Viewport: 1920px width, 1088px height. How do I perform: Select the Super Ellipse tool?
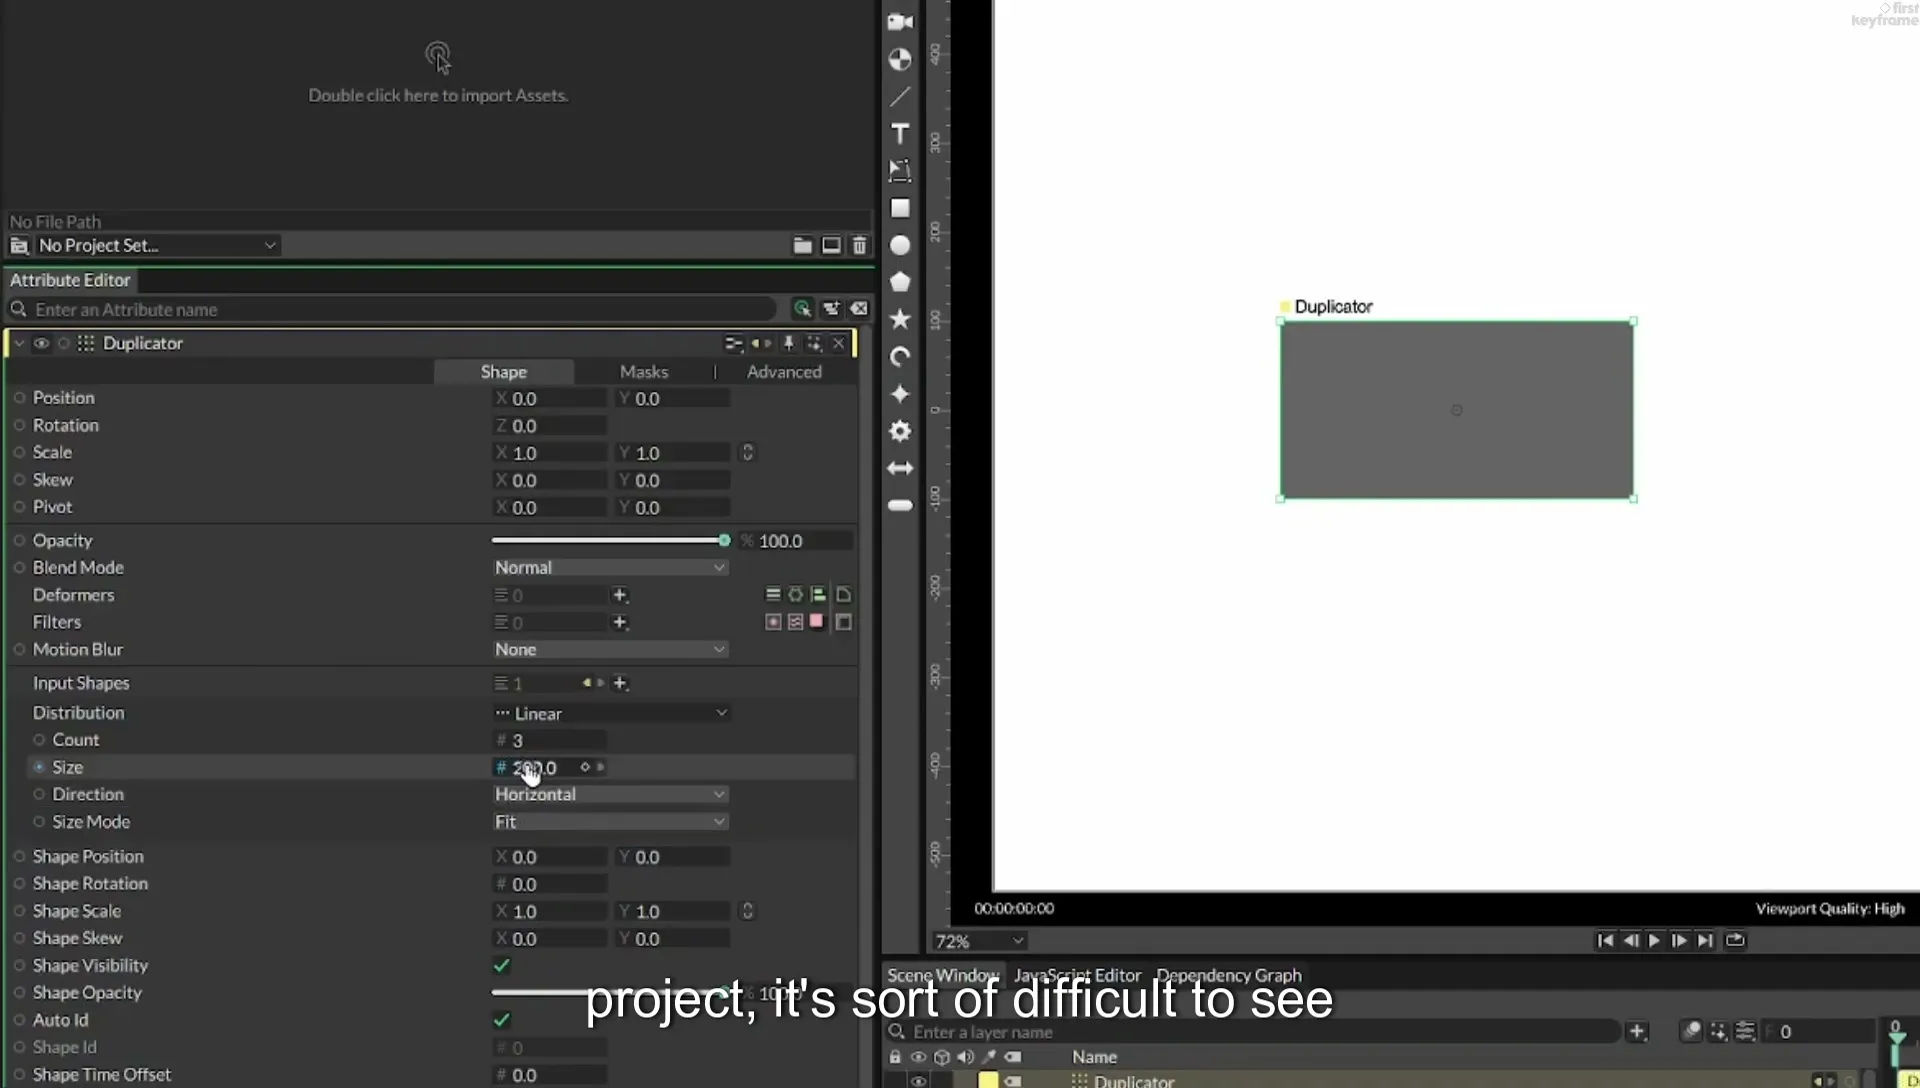(x=900, y=394)
